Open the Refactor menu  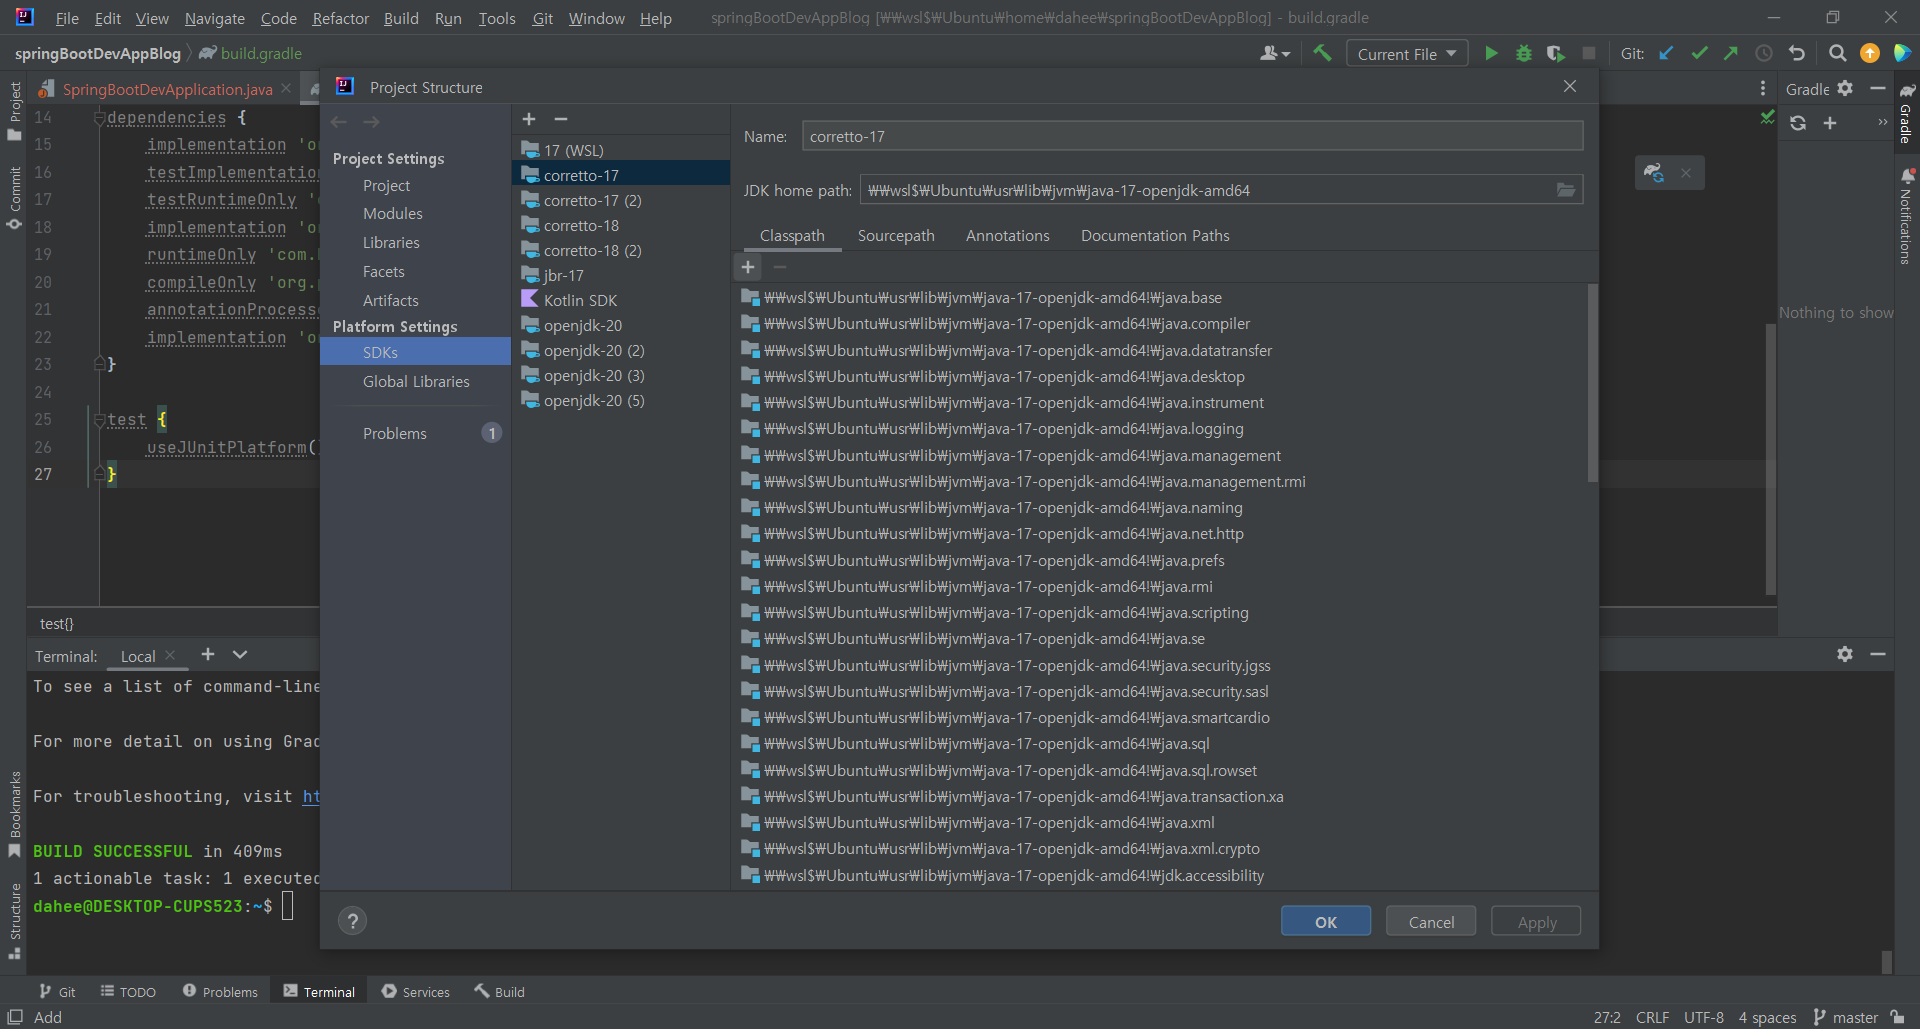[x=340, y=18]
